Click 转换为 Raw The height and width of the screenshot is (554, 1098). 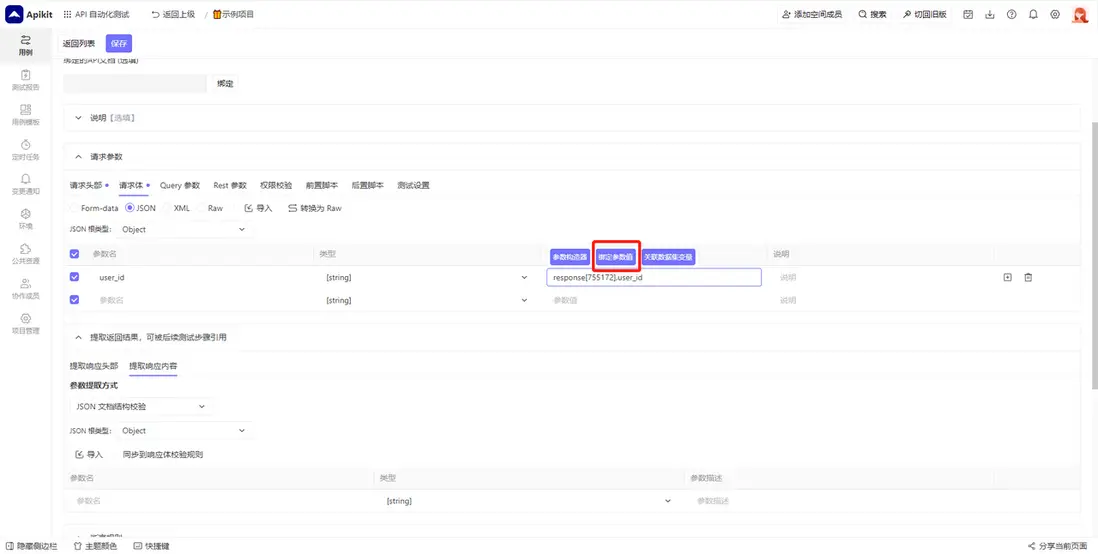pyautogui.click(x=314, y=208)
